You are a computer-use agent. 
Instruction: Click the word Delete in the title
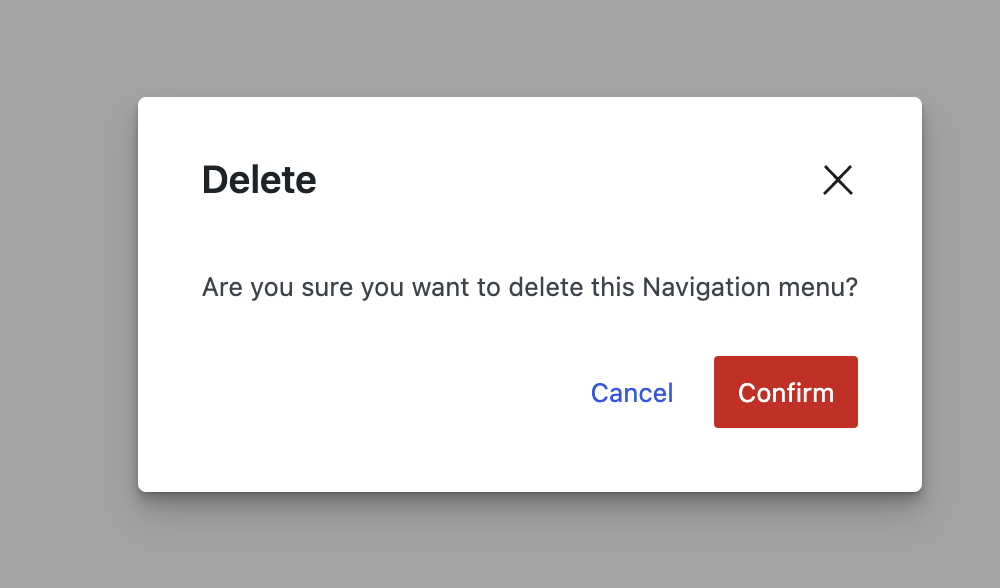click(x=259, y=180)
